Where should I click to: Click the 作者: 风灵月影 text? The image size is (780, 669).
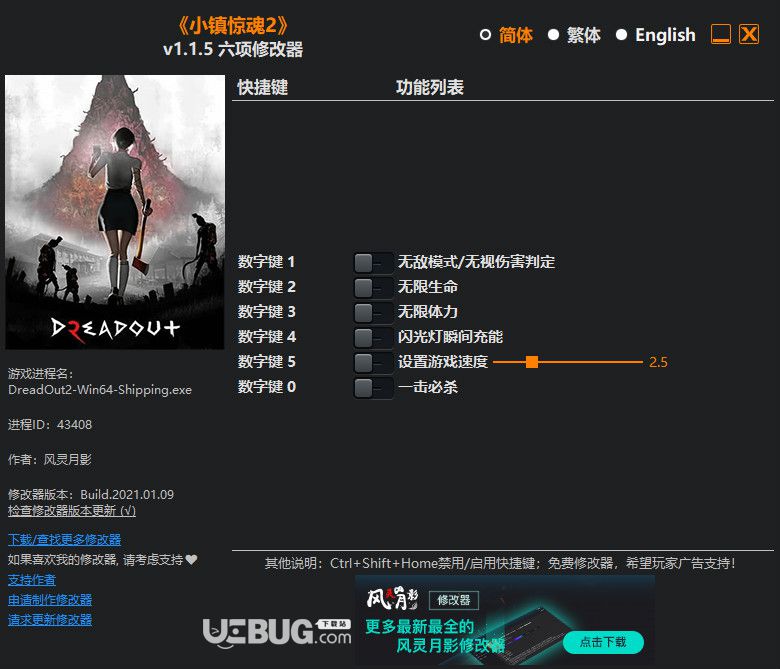[x=50, y=460]
